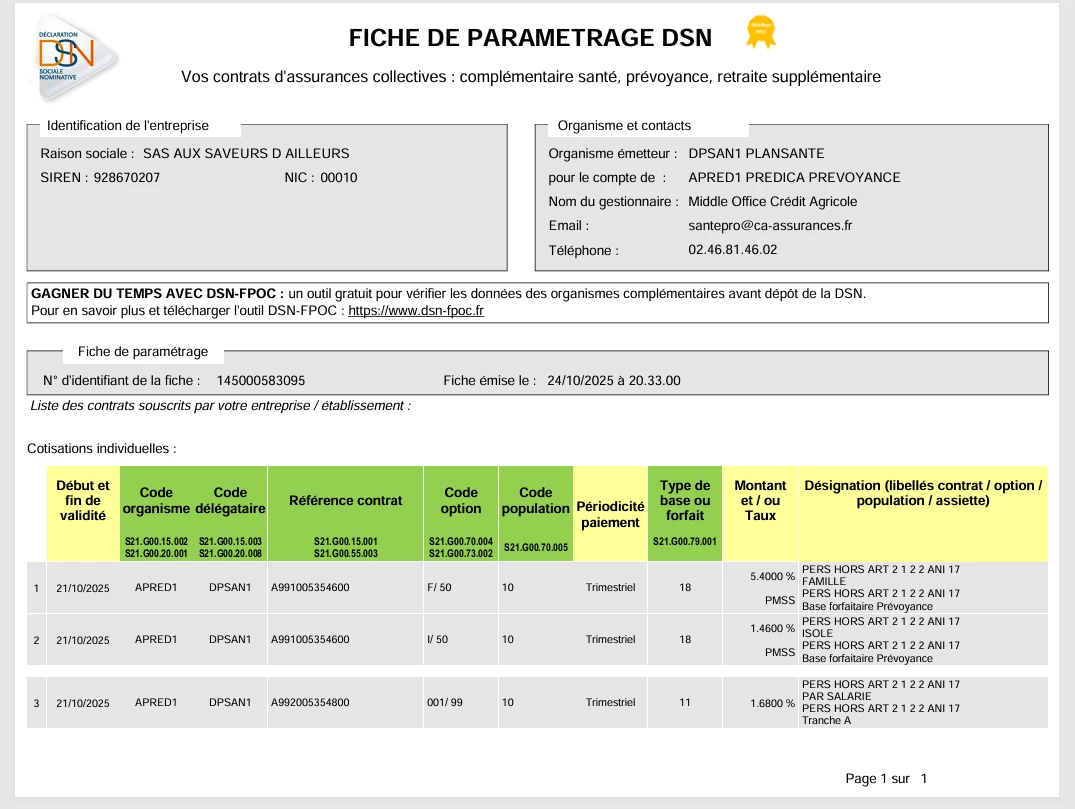Image resolution: width=1075 pixels, height=809 pixels.
Task: Click the Désignation column header
Action: pyautogui.click(x=923, y=514)
